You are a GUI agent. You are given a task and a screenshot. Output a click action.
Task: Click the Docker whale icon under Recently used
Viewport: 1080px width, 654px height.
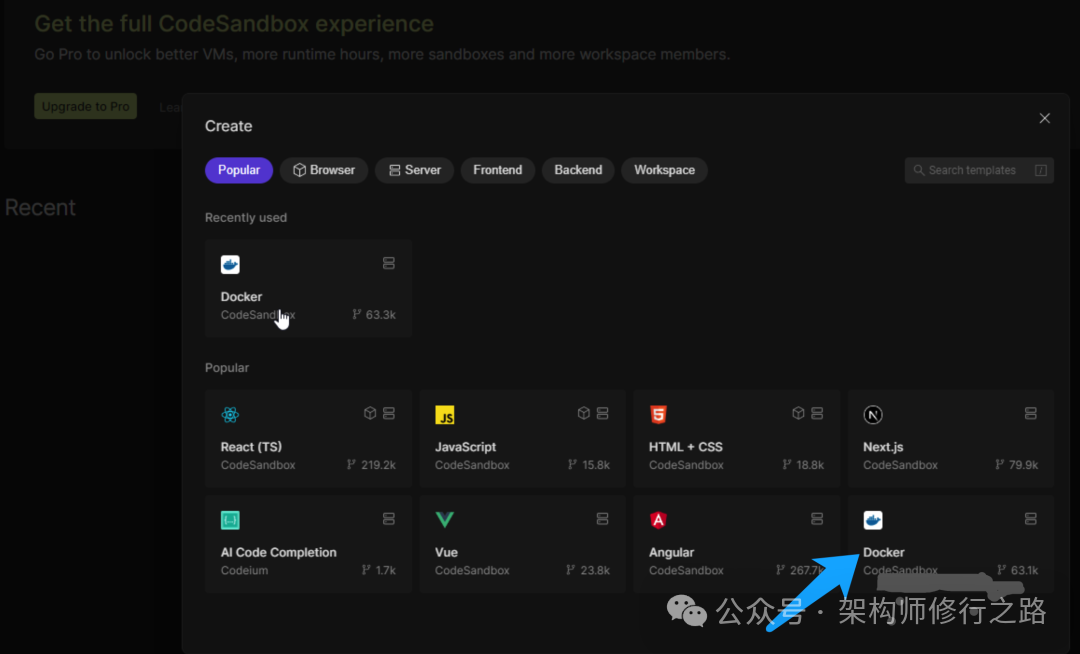coord(230,265)
